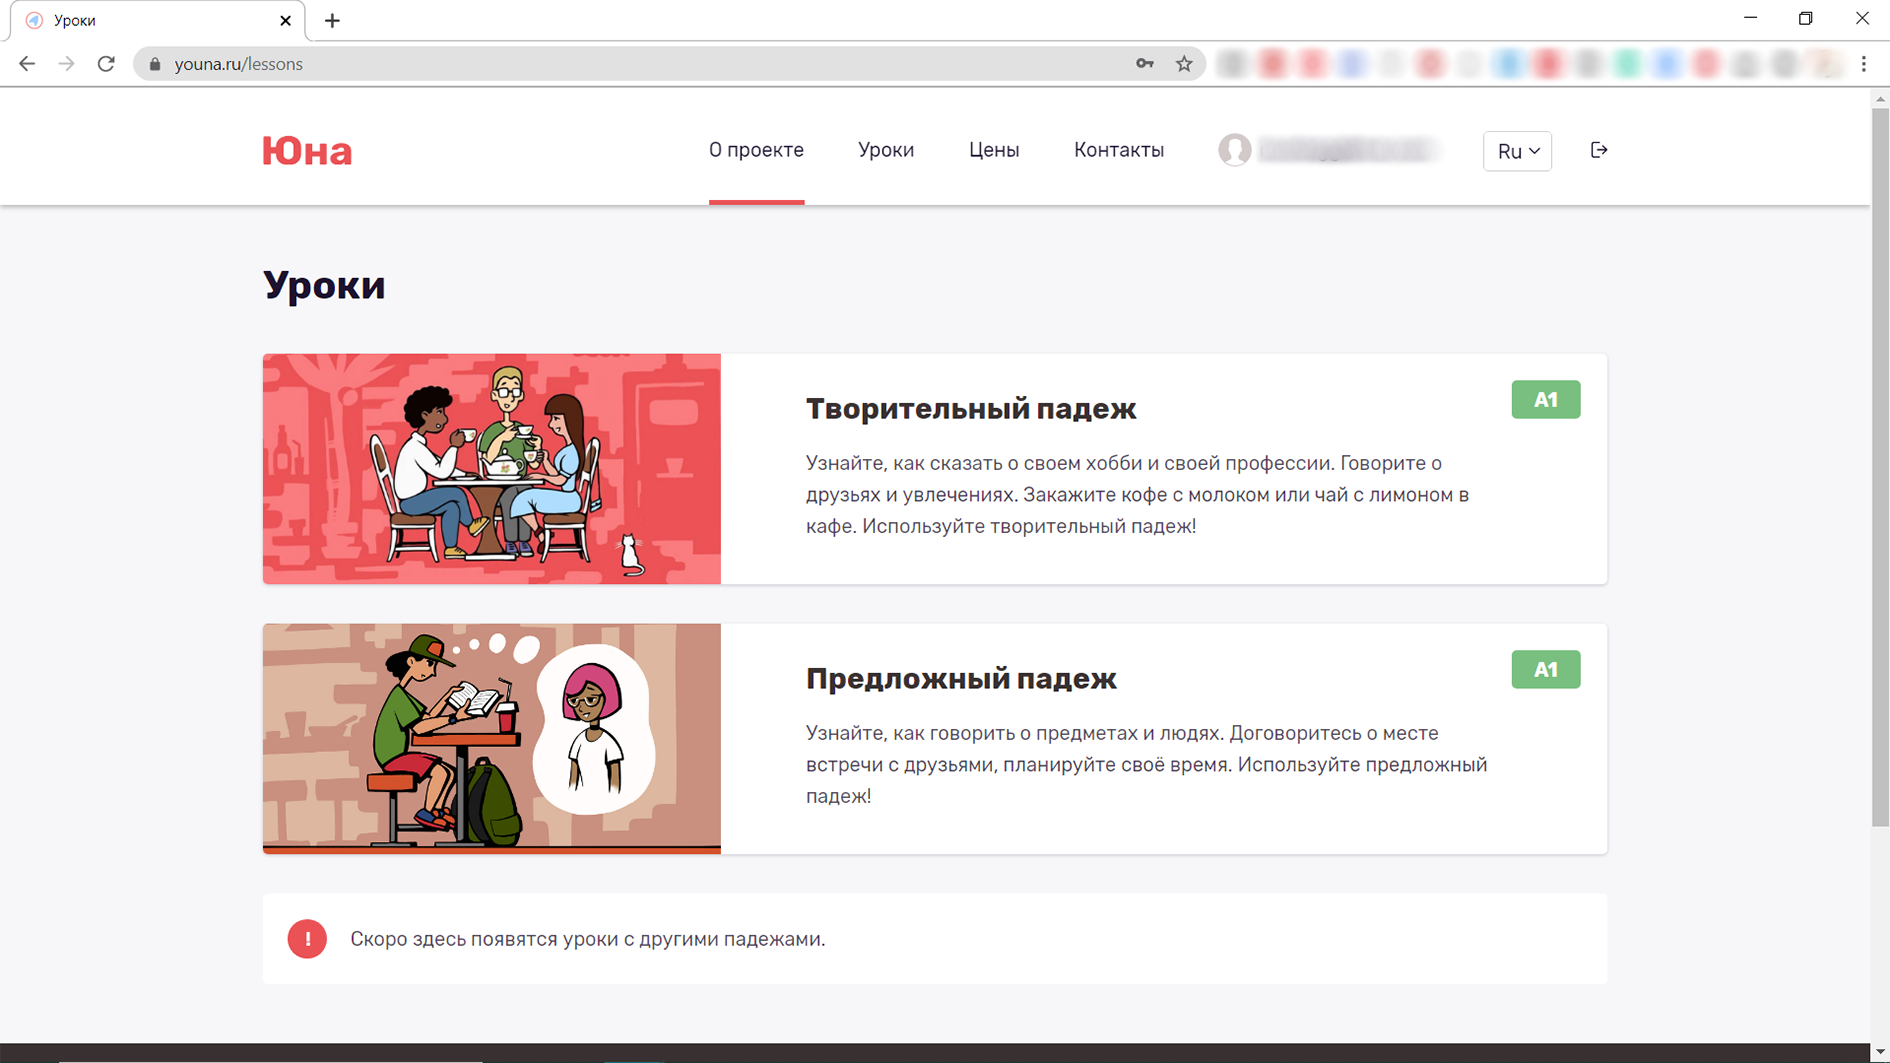
Task: Click the red exclamation notice icon
Action: click(x=307, y=939)
